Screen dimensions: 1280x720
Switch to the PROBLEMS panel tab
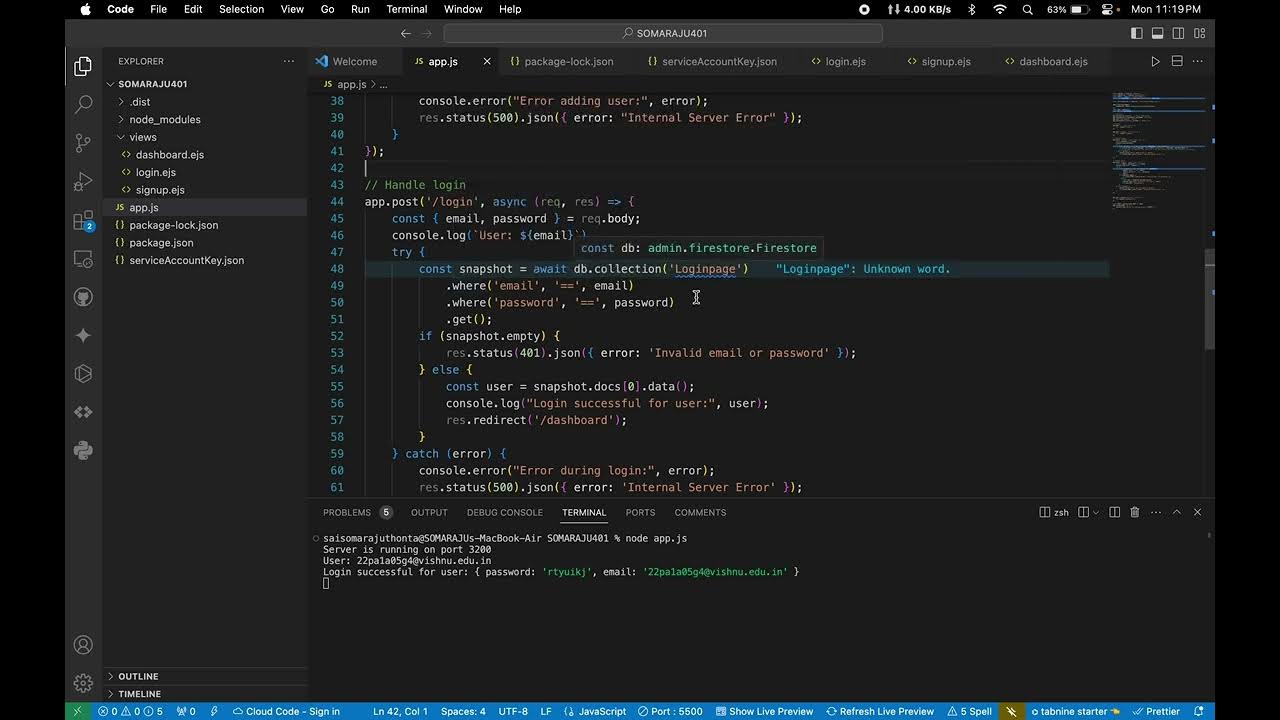[347, 512]
